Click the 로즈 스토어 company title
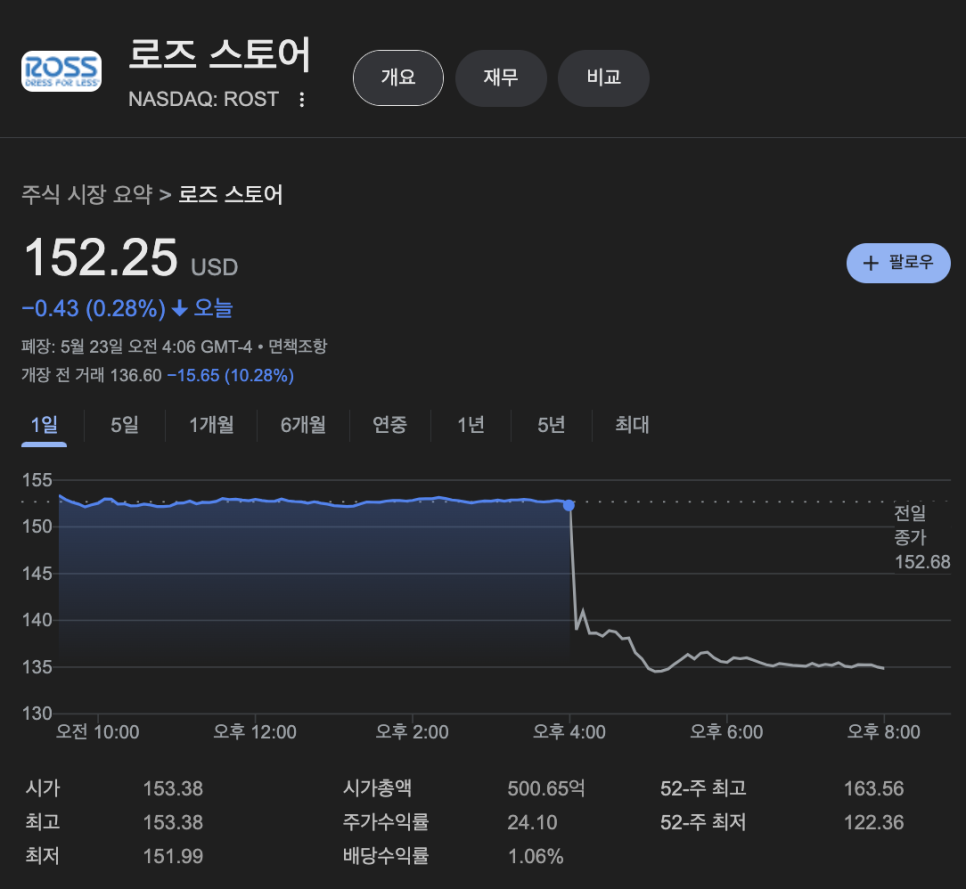966x889 pixels. [219, 55]
